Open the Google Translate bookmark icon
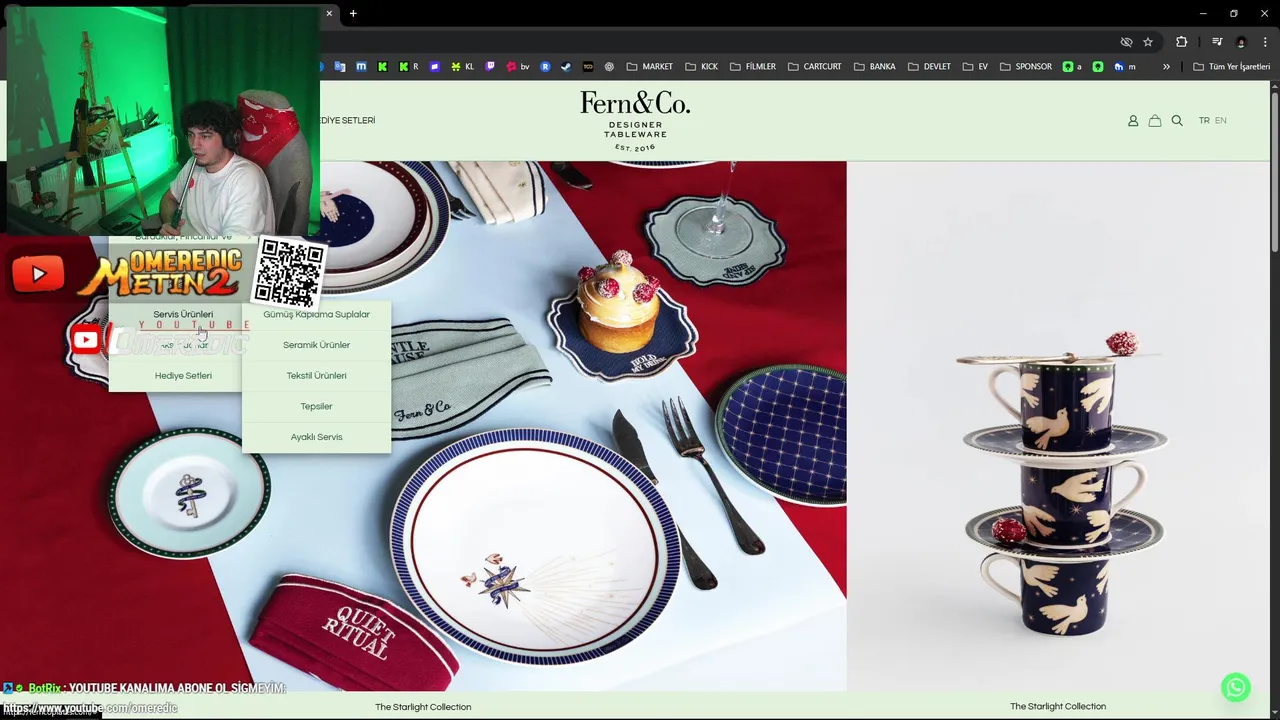Viewport: 1280px width, 720px height. click(340, 67)
